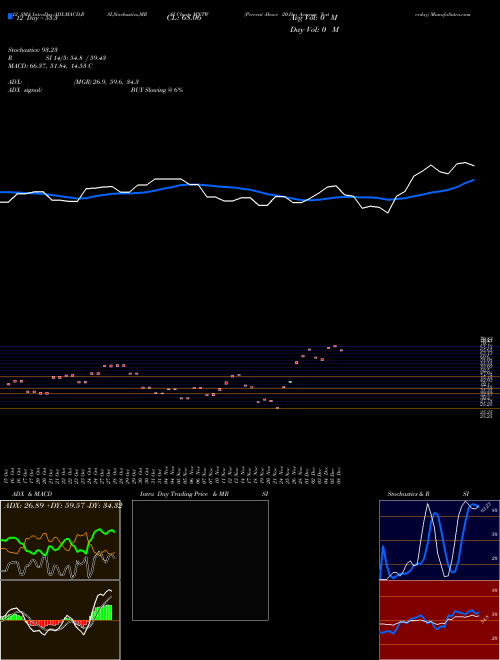Open the MACD histogram chart panel

click(60, 620)
